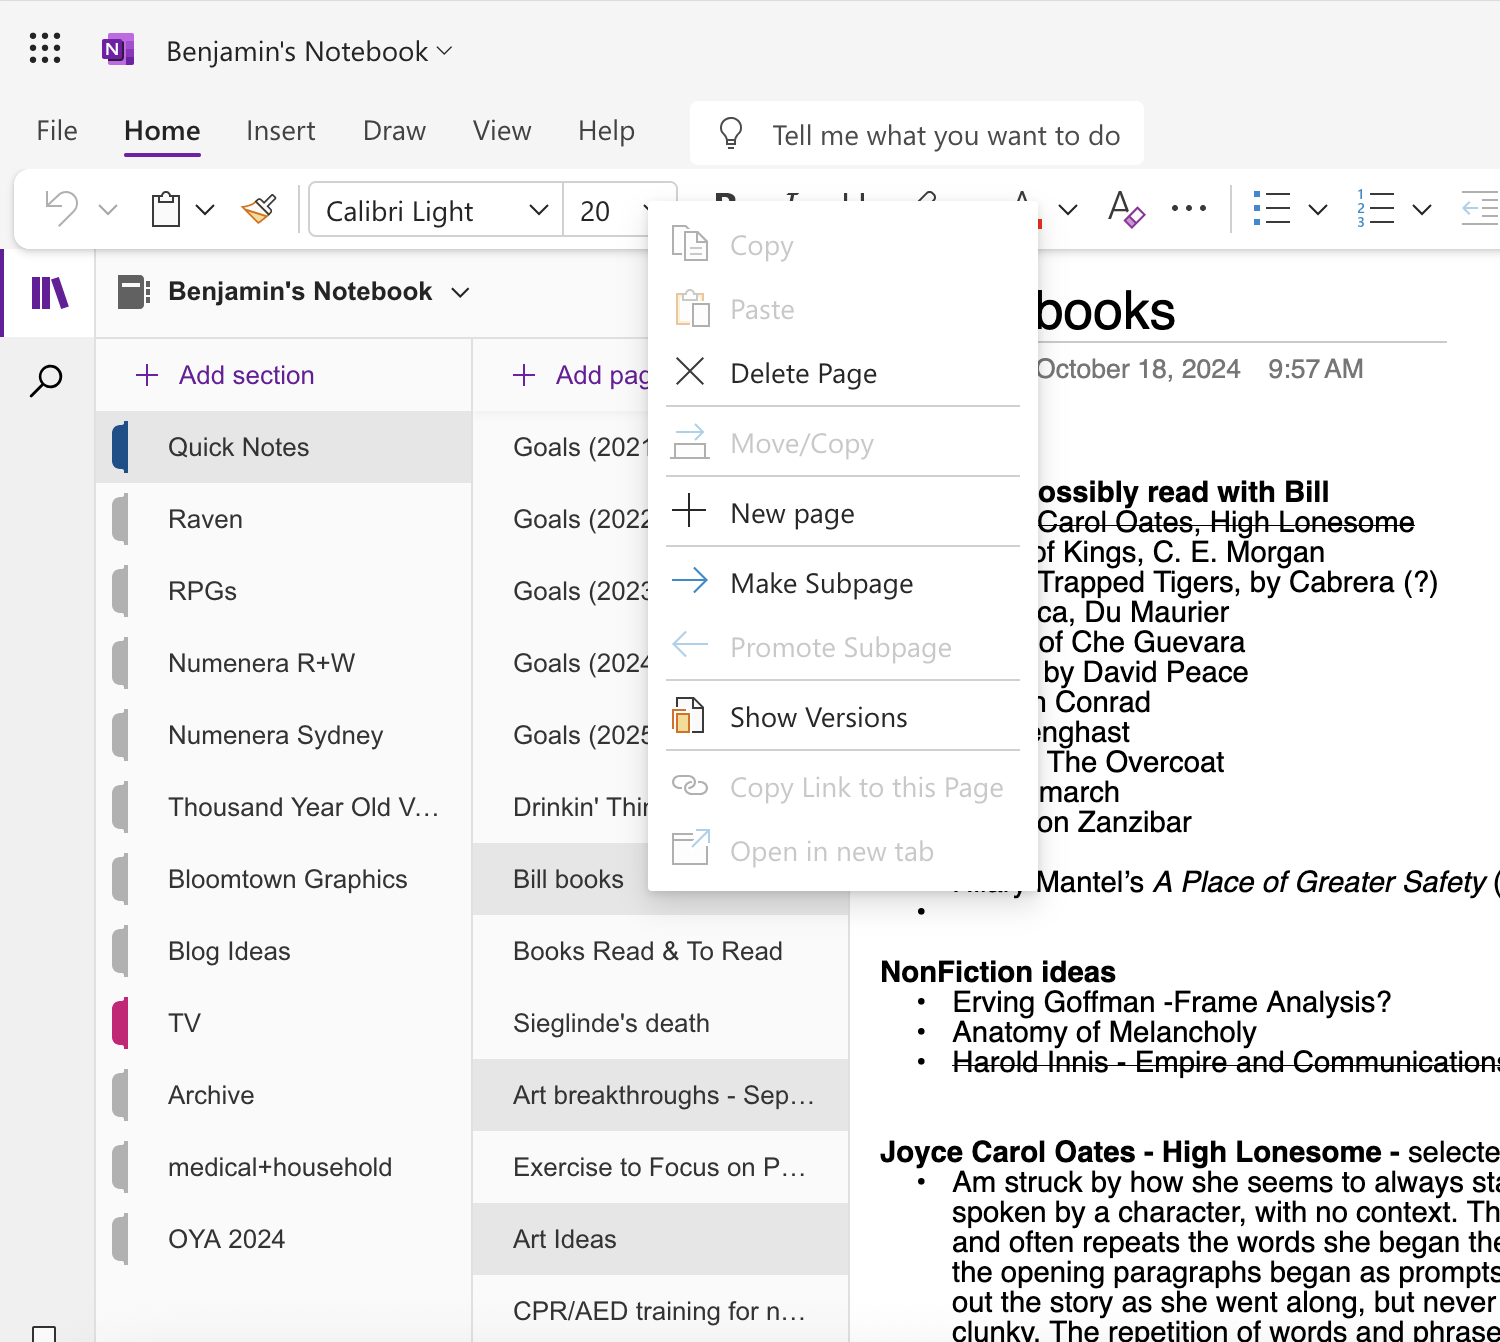
Task: Click the Clear All Formatting icon
Action: click(1126, 211)
